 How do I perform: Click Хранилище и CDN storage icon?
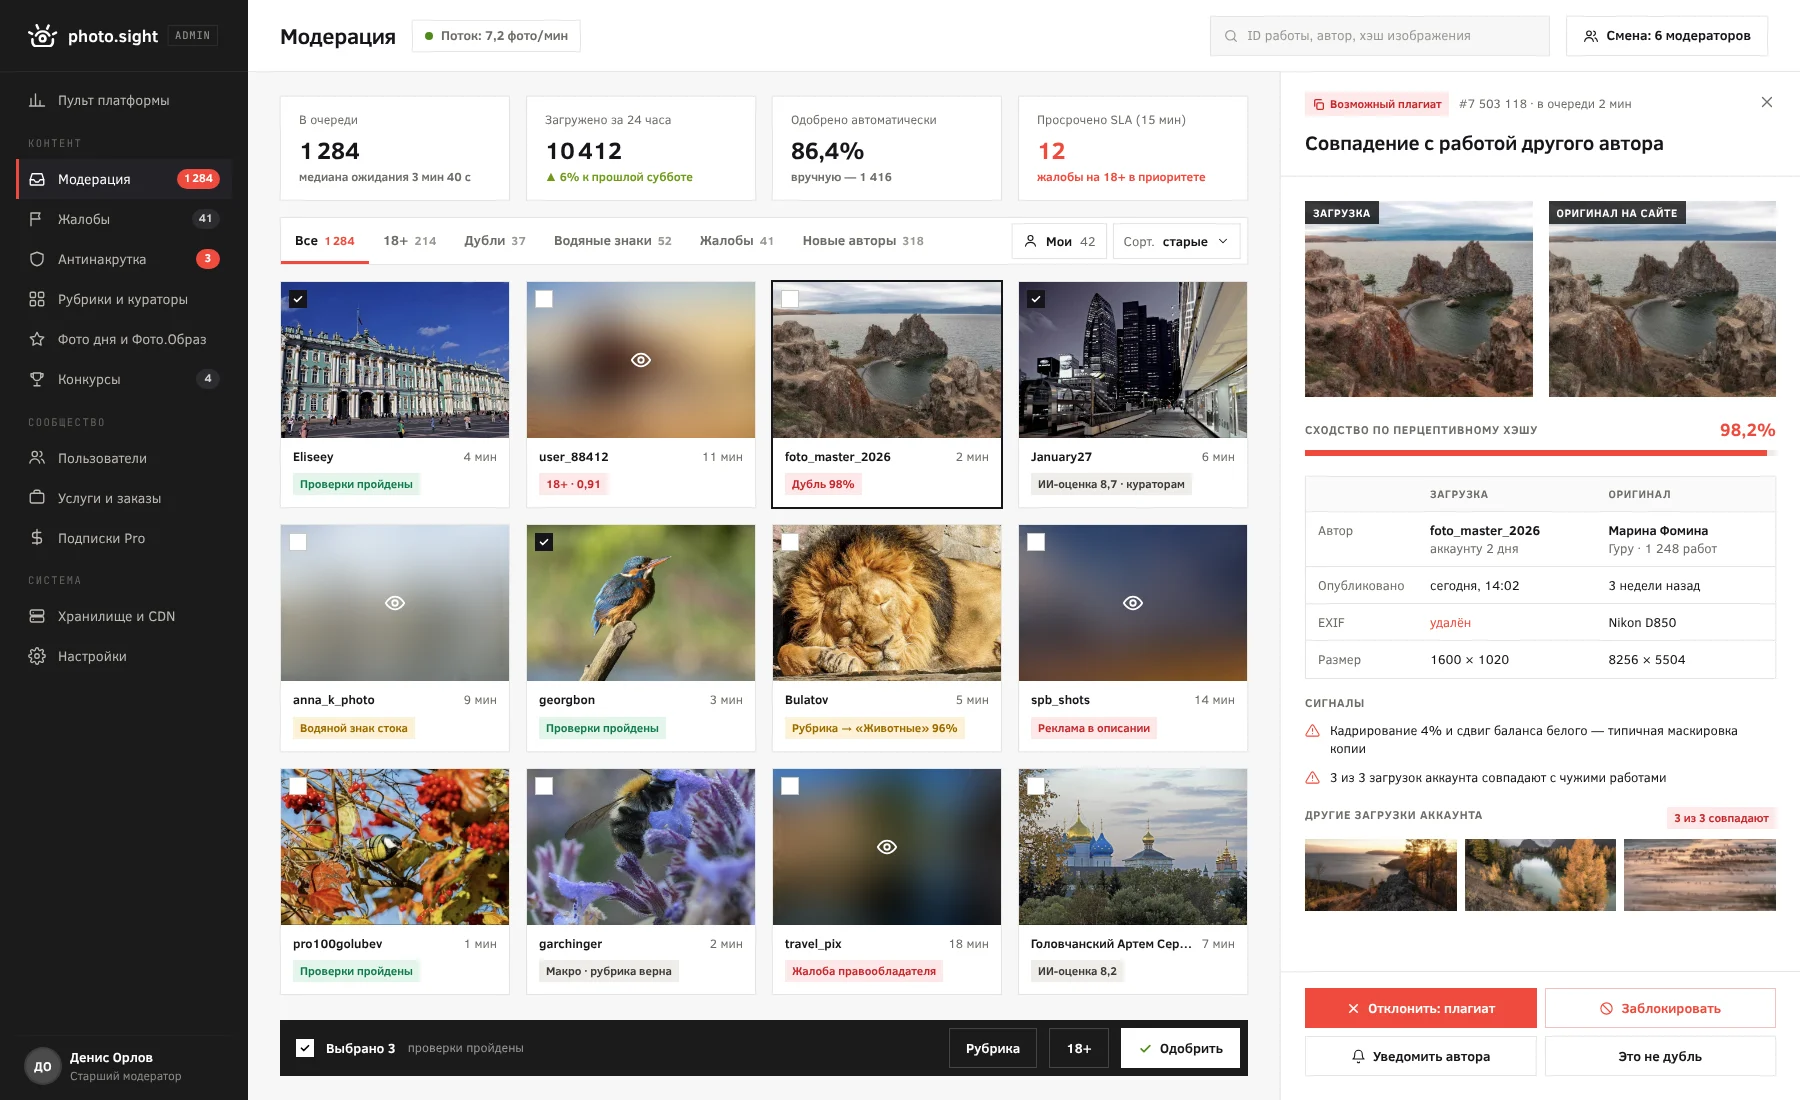[x=37, y=616]
